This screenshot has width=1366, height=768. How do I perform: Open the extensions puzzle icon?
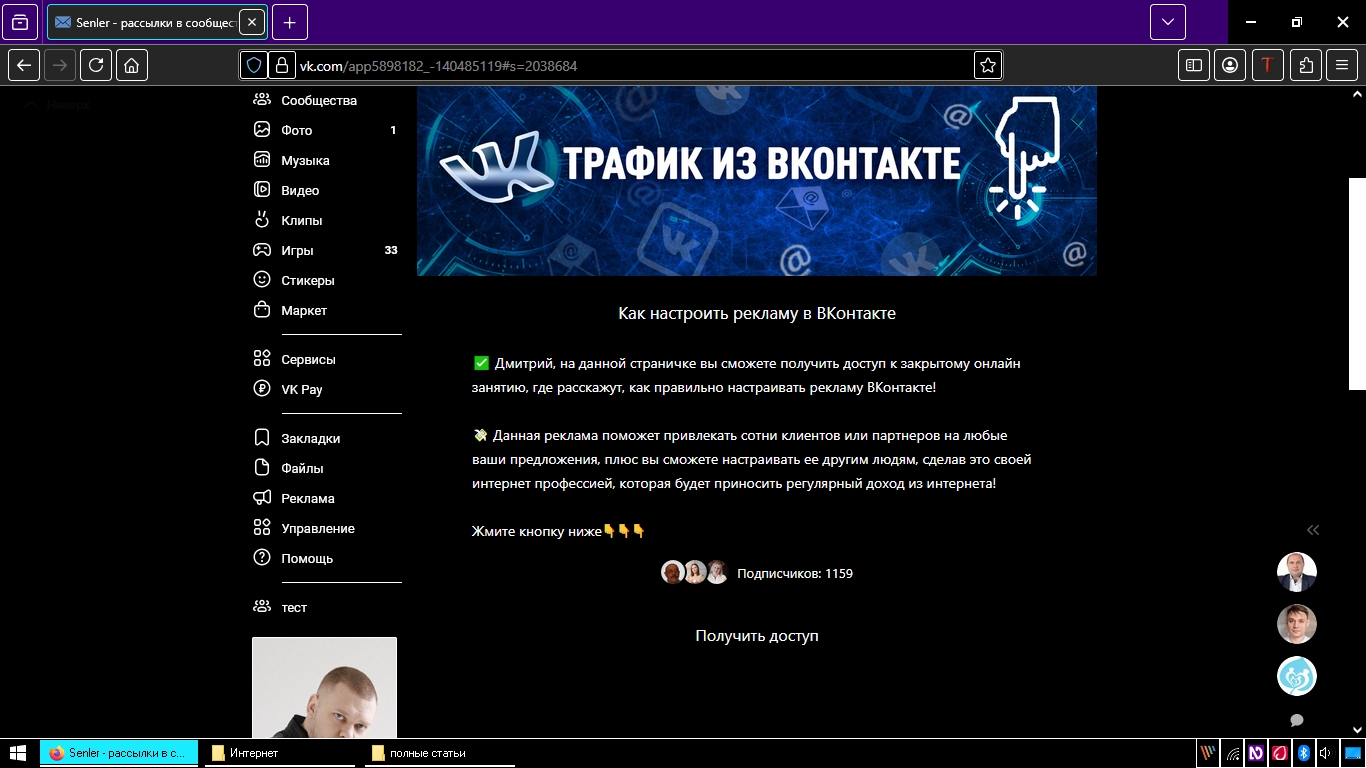point(1306,65)
